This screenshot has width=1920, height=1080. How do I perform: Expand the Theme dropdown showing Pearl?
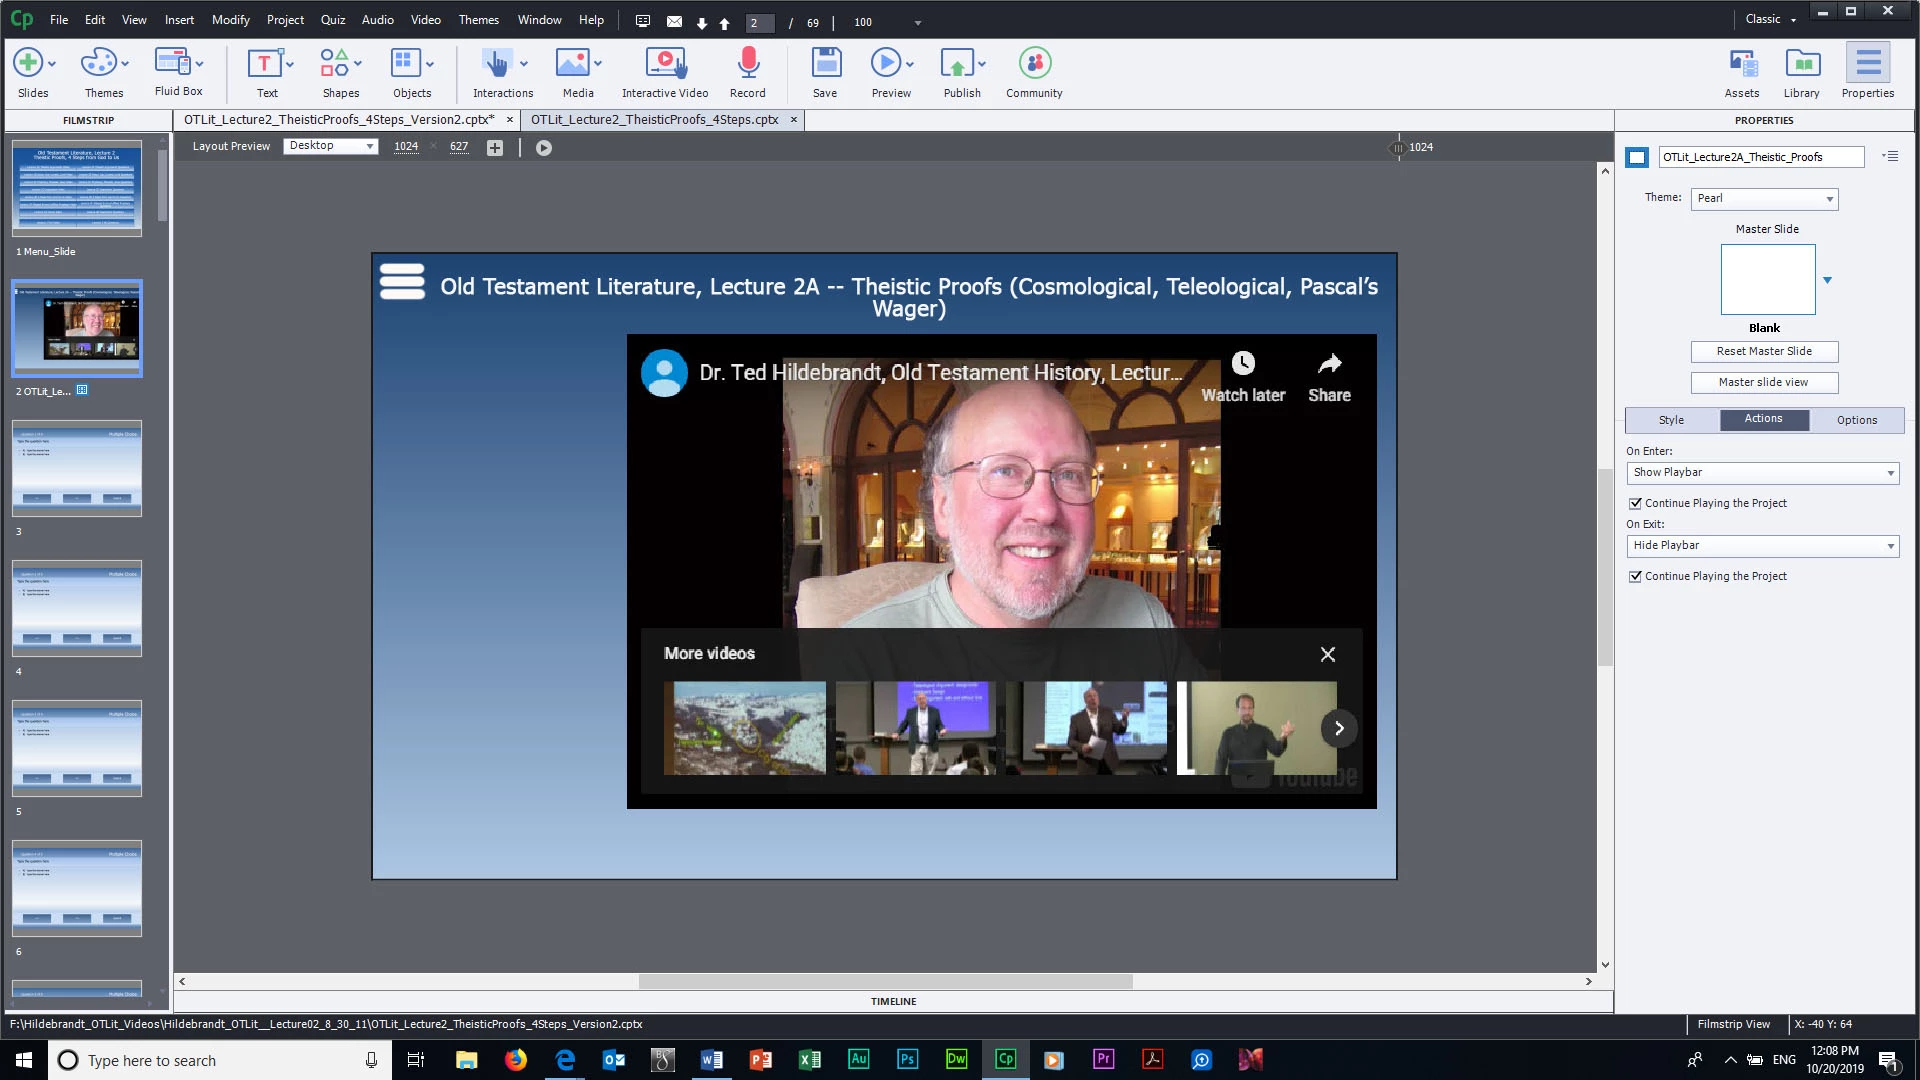coord(1765,199)
